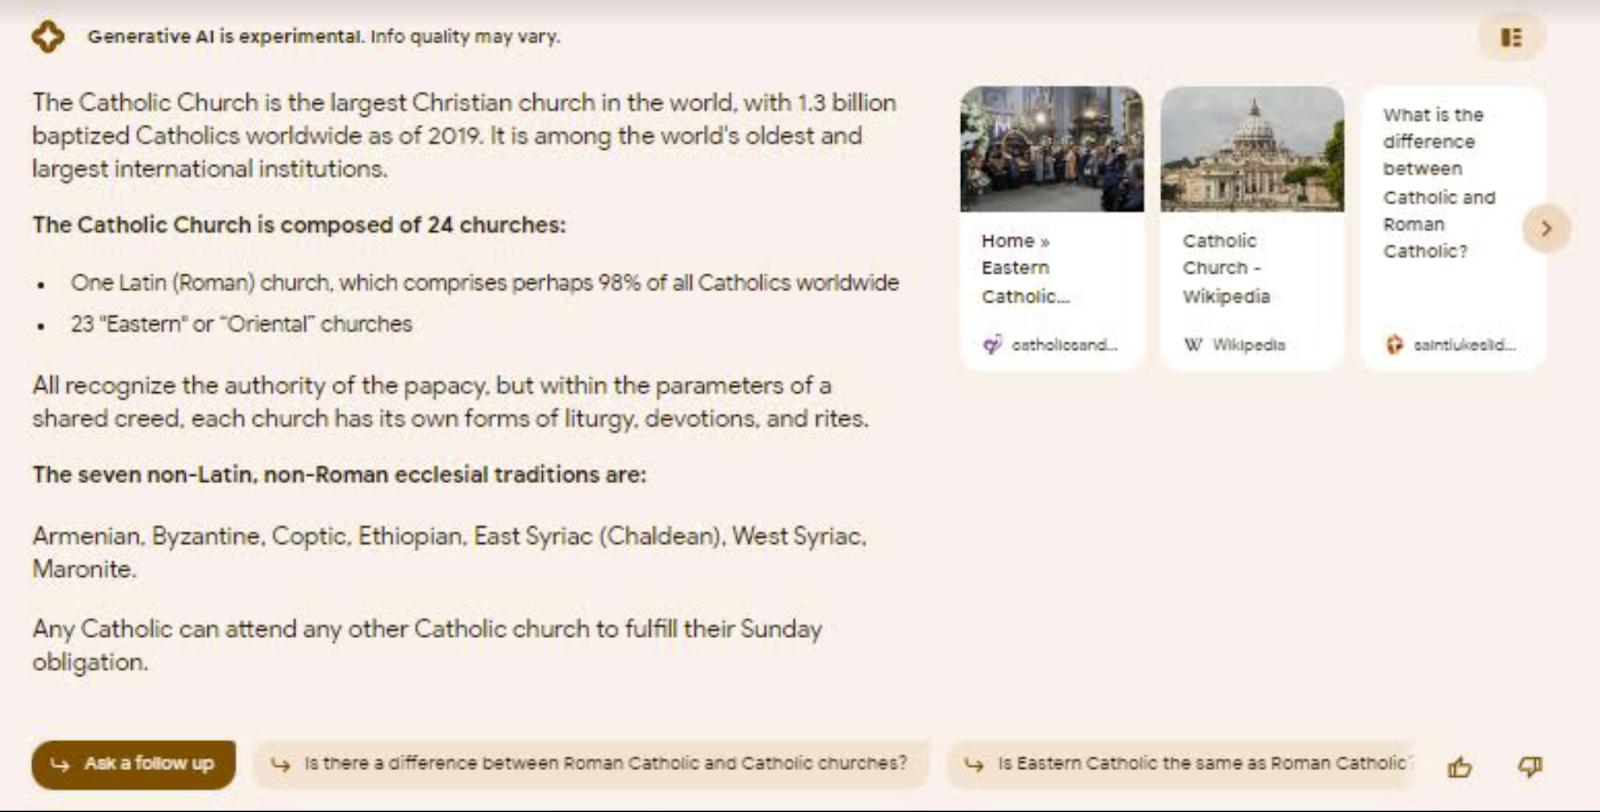This screenshot has height=812, width=1600.
Task: Click the arrow icon on the Eastern Catholic suggestion
Action: pyautogui.click(x=974, y=765)
